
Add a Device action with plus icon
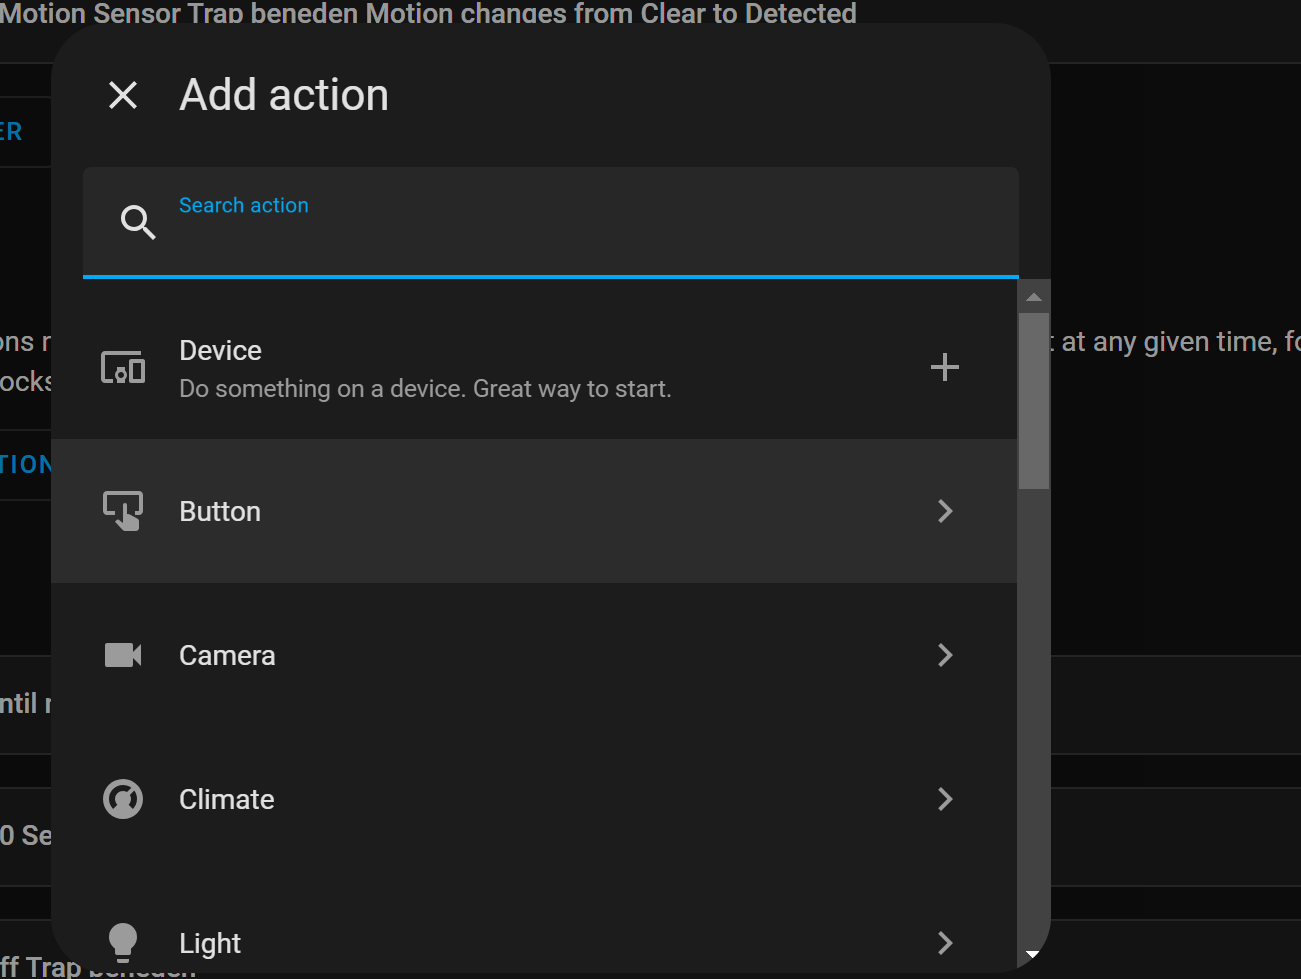(x=944, y=367)
